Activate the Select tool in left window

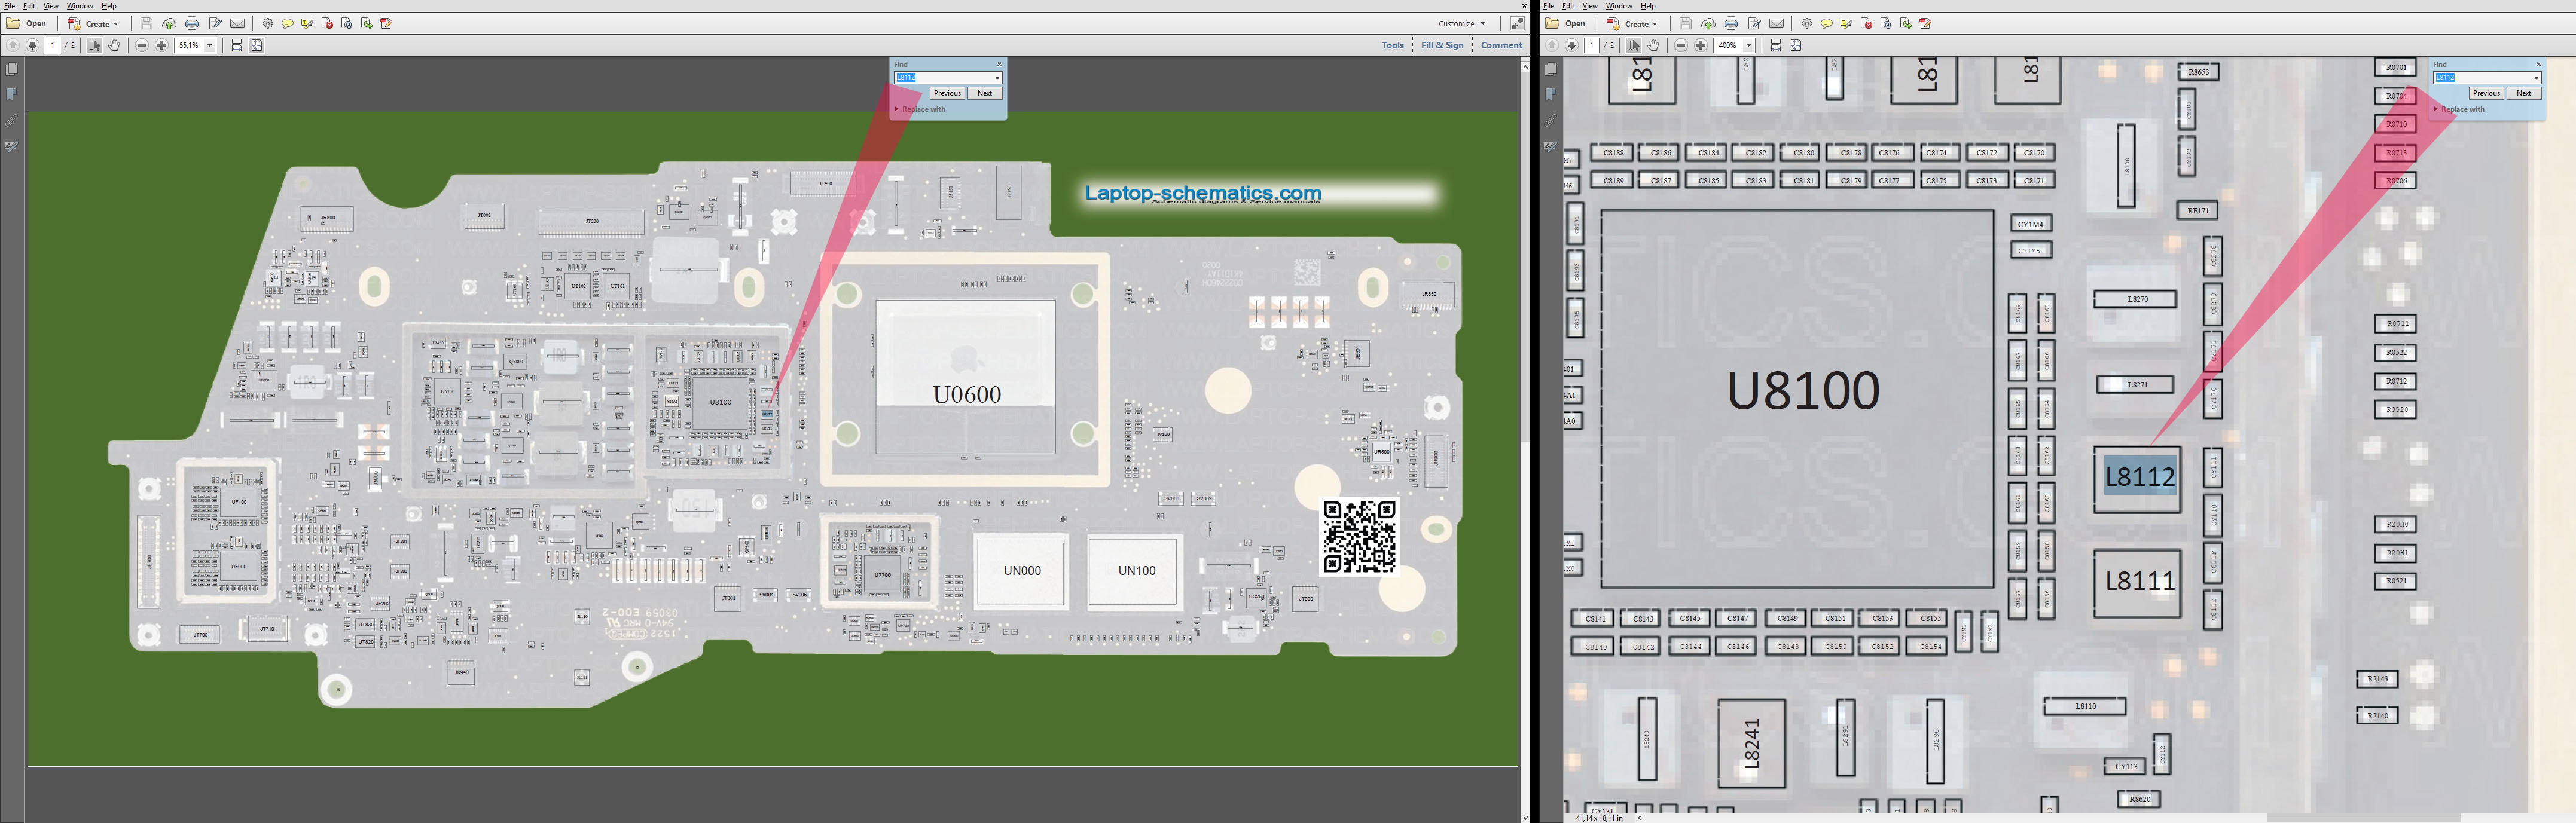[x=95, y=45]
